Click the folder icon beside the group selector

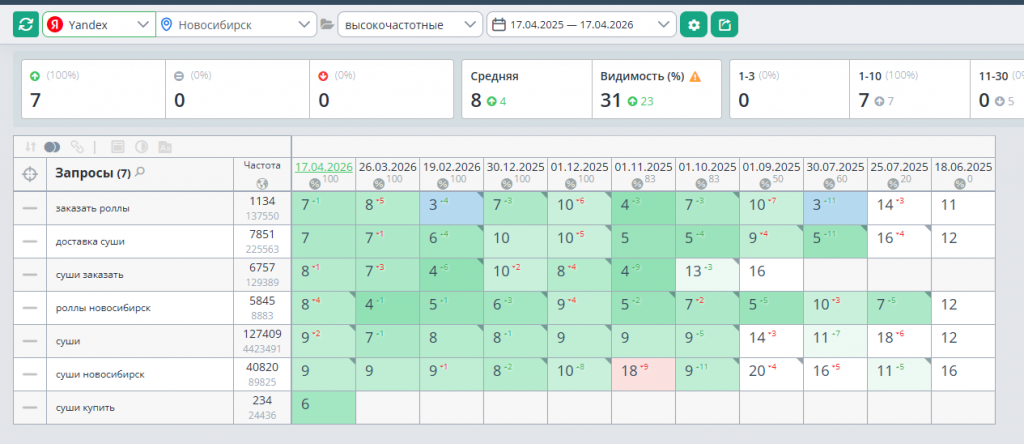[x=327, y=25]
